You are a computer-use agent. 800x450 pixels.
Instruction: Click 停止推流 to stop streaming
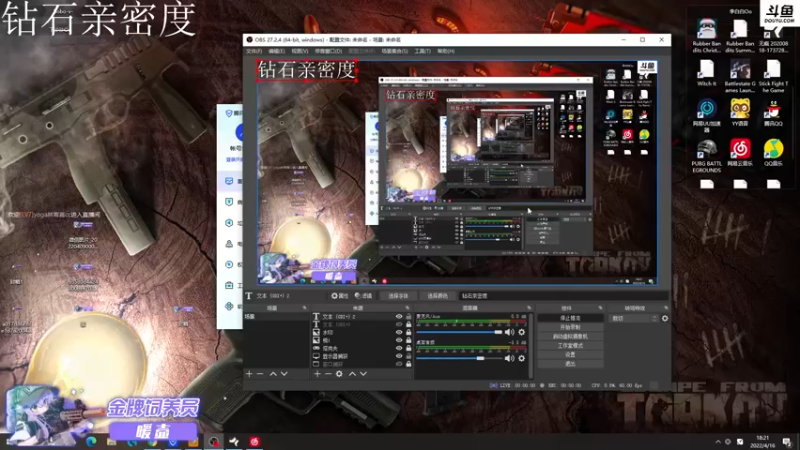pos(570,318)
